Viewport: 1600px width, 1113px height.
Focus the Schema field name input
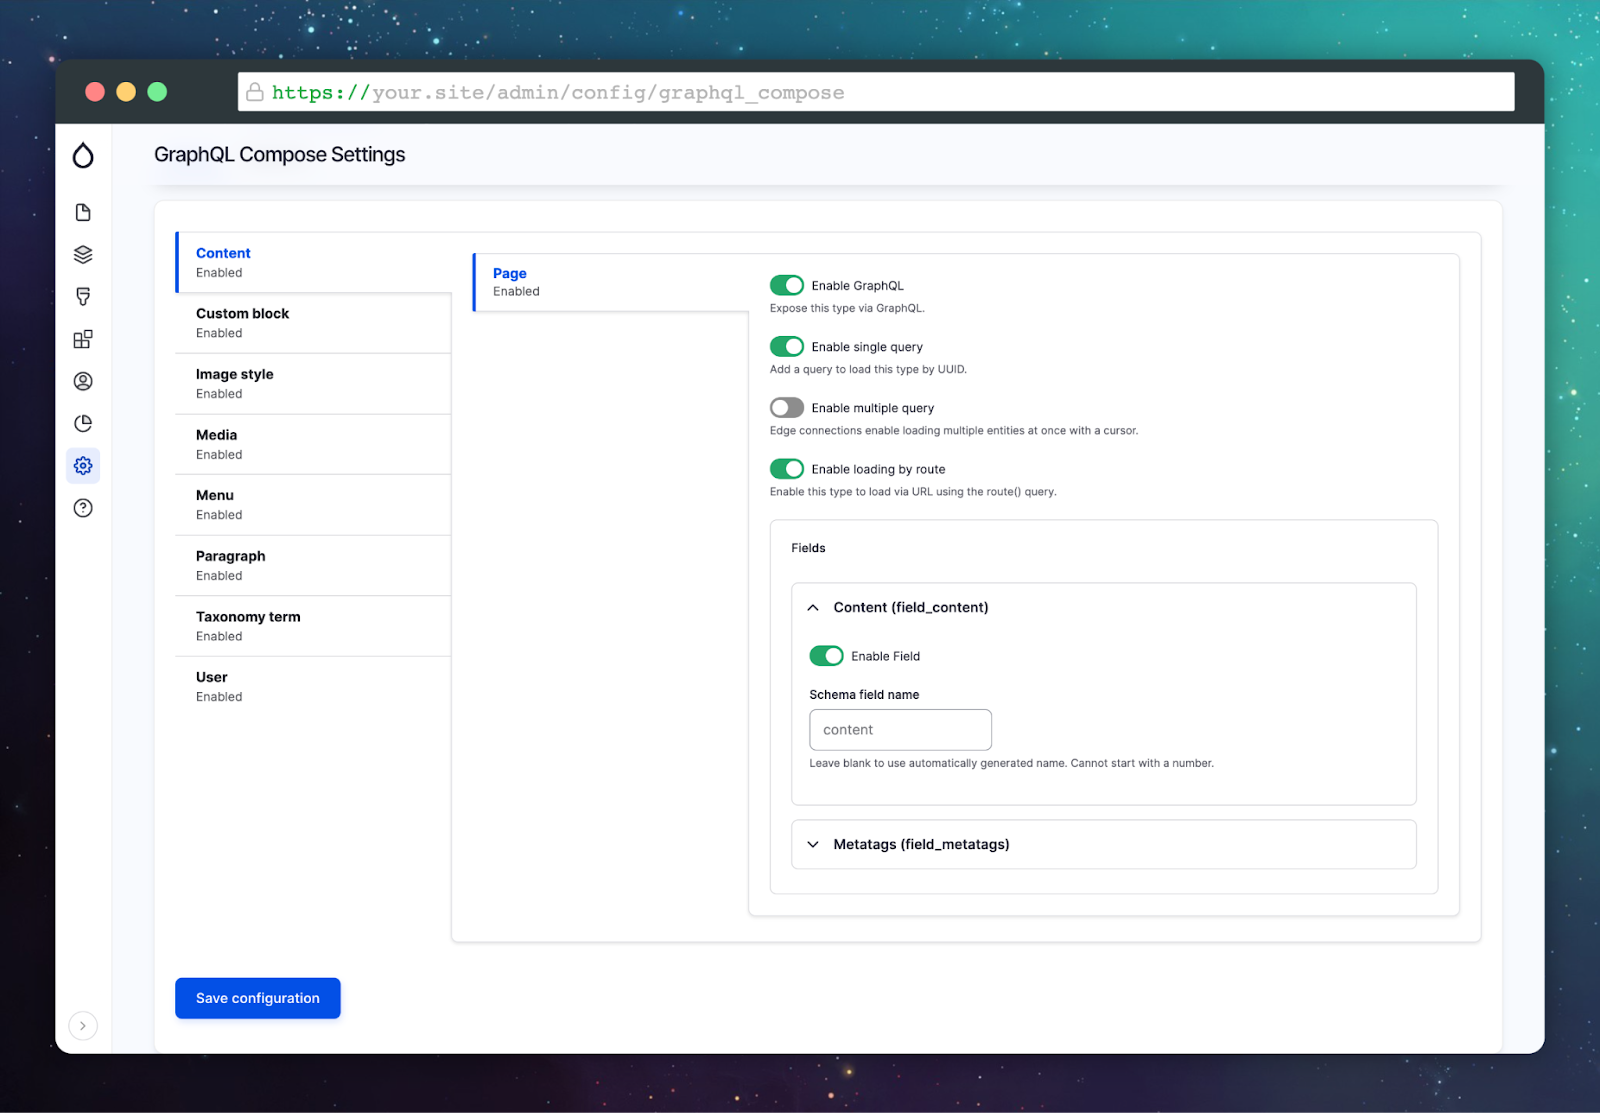[900, 730]
